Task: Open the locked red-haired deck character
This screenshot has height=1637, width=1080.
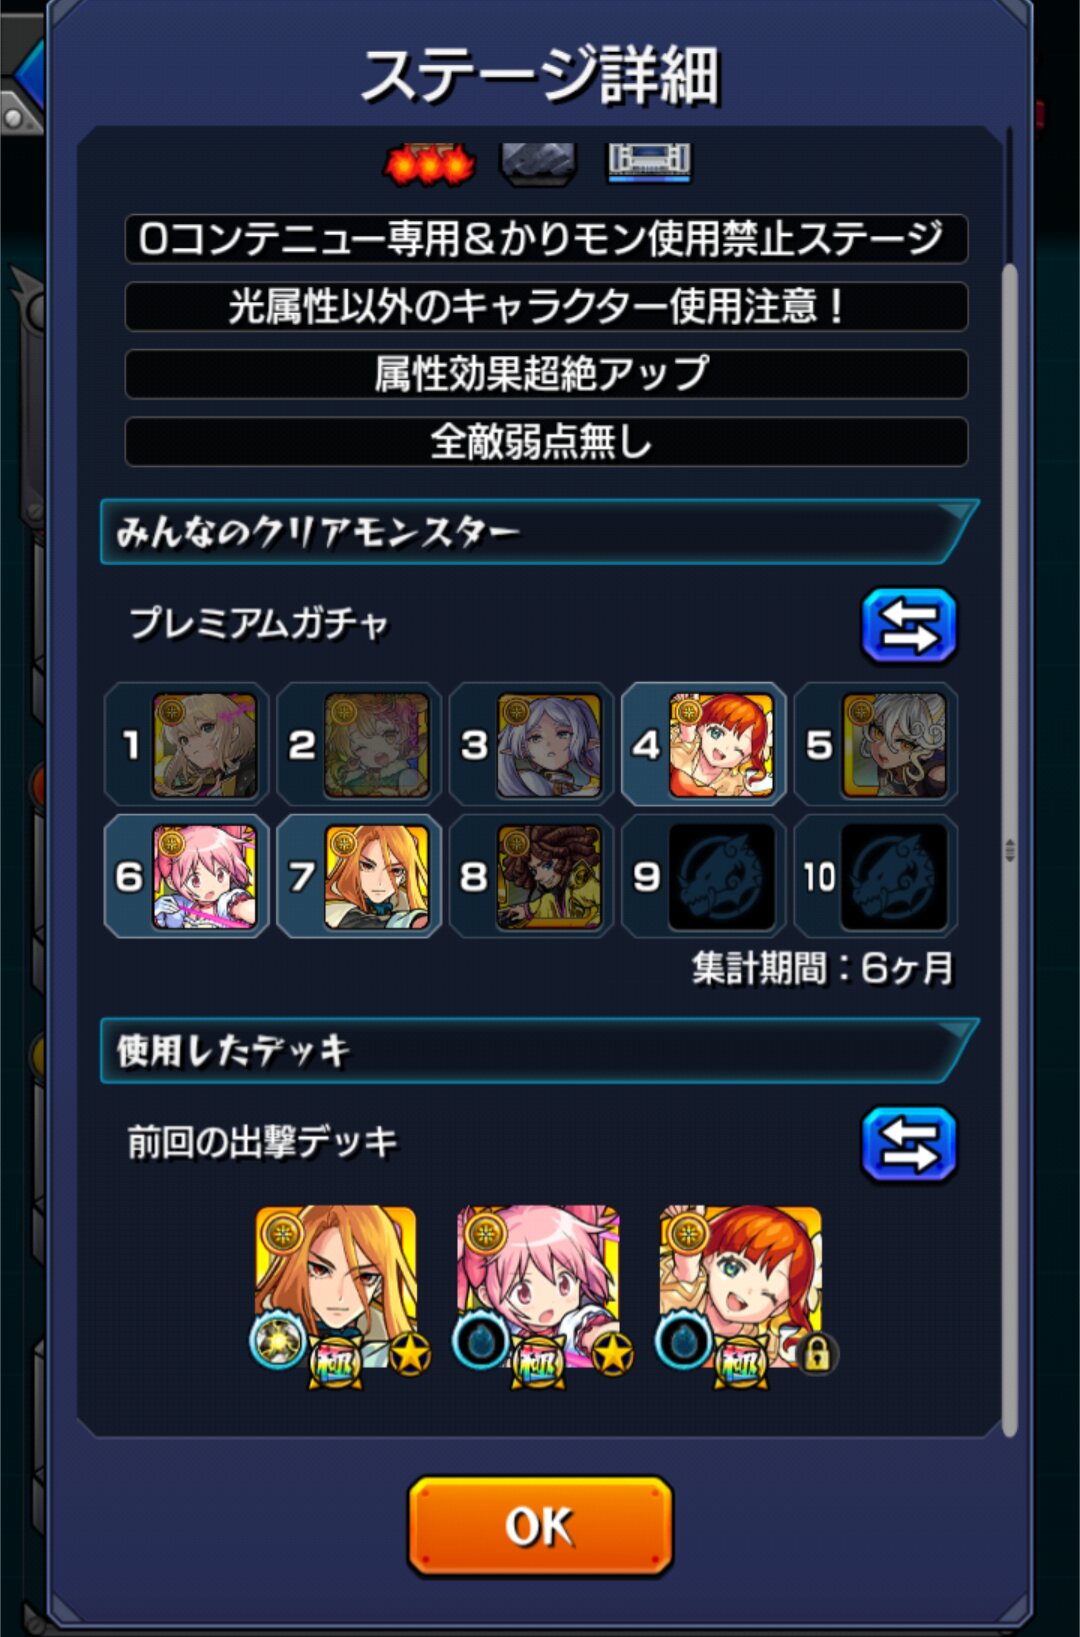Action: point(741,1288)
